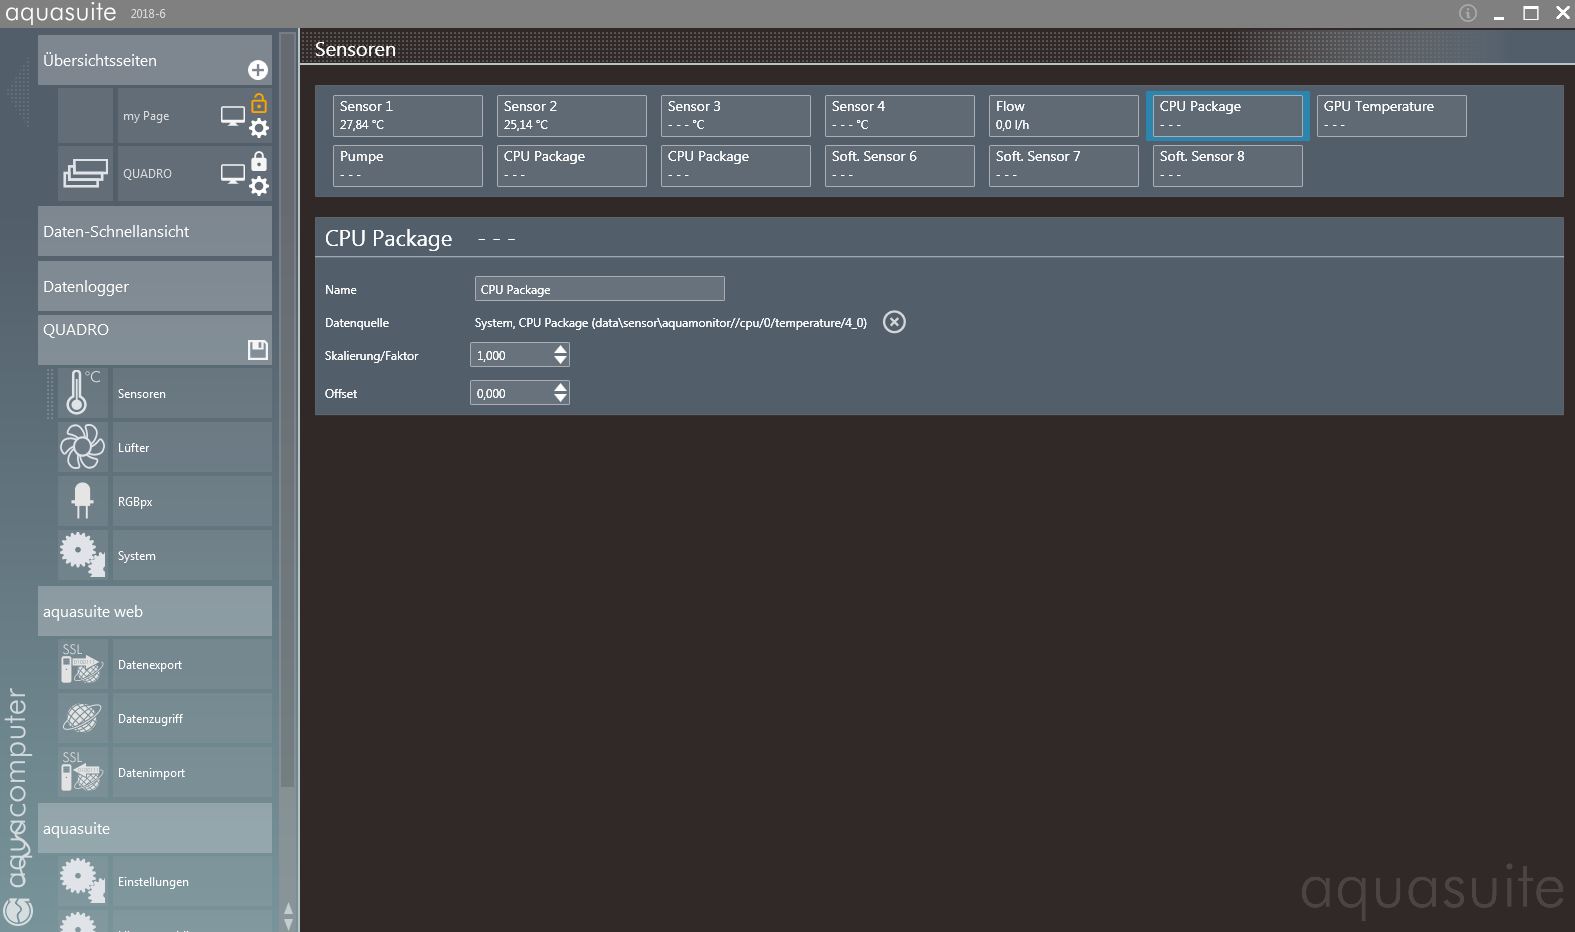Toggle the lock on QUADRO page

(x=259, y=161)
